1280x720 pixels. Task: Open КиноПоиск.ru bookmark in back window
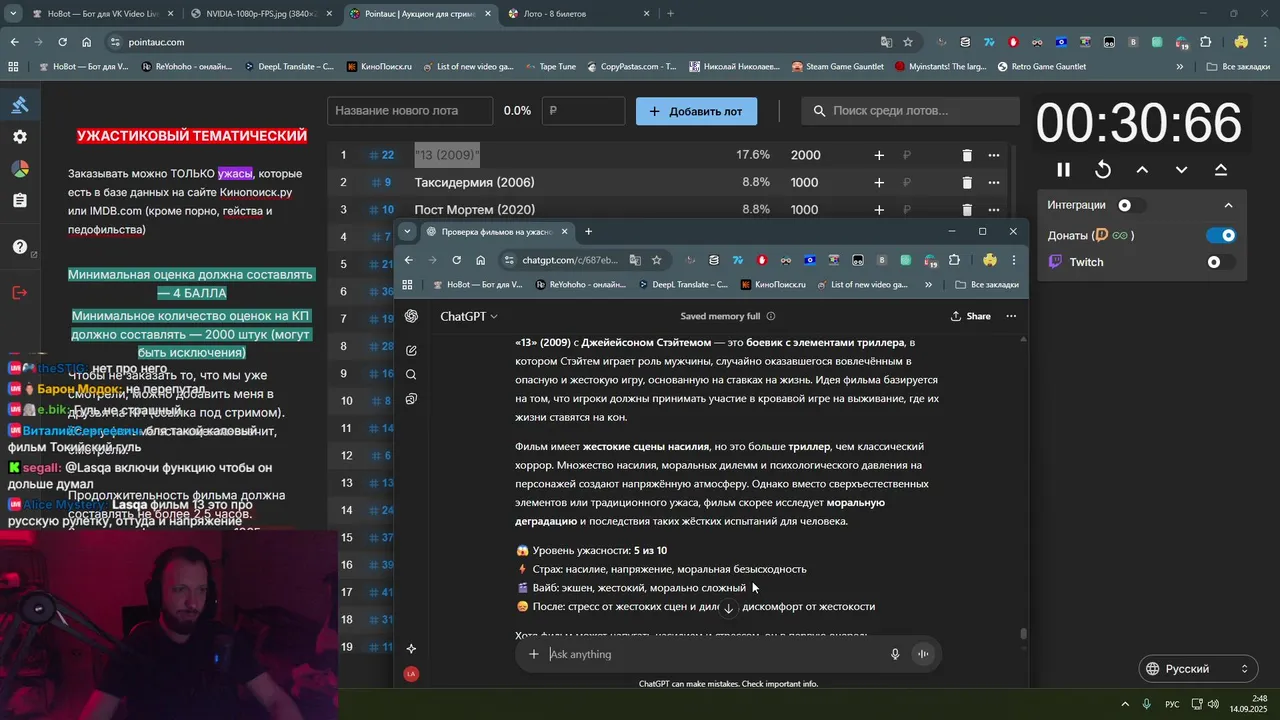pyautogui.click(x=379, y=67)
